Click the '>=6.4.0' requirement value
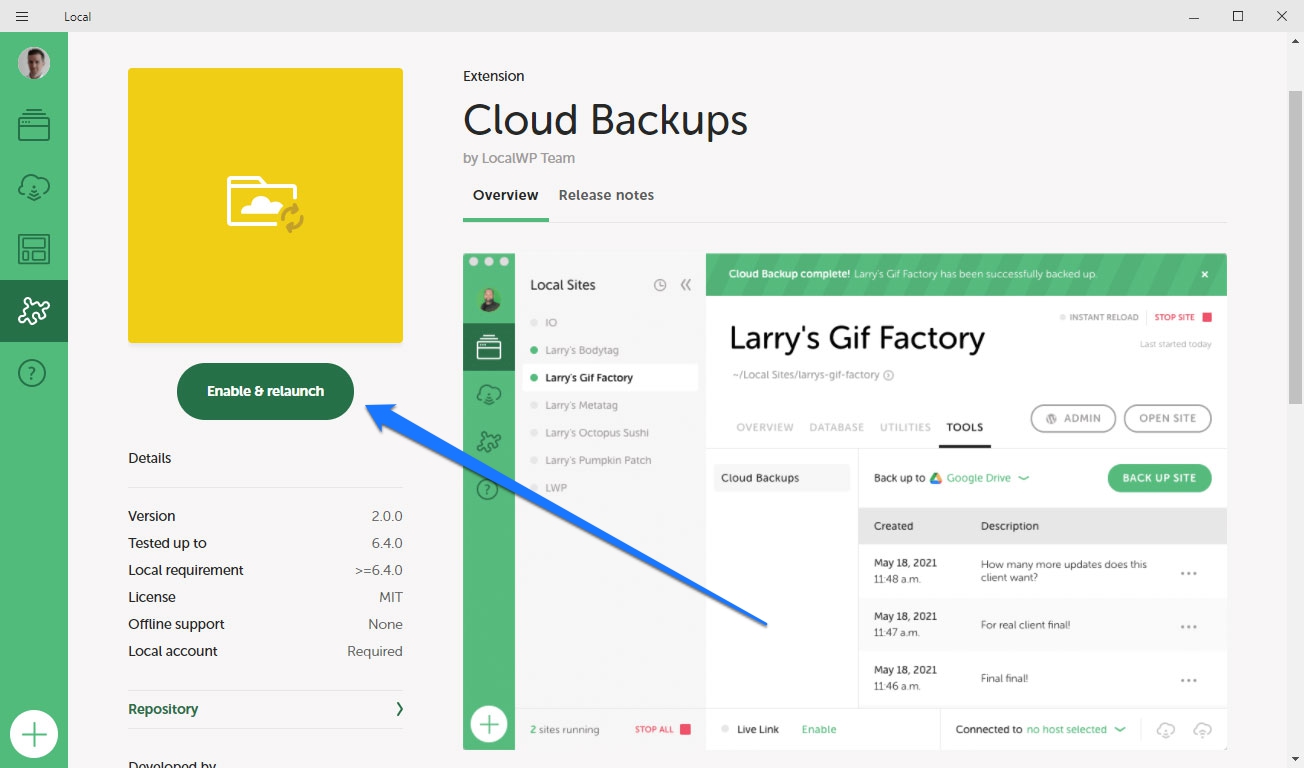Viewport: 1304px width, 768px height. (x=378, y=570)
